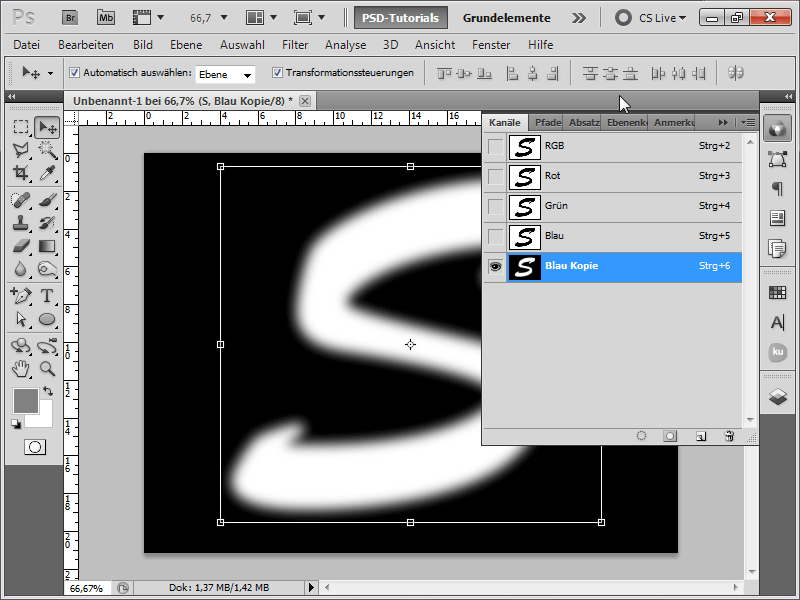Viewport: 800px width, 600px height.
Task: Open the Filter menu
Action: [x=295, y=45]
